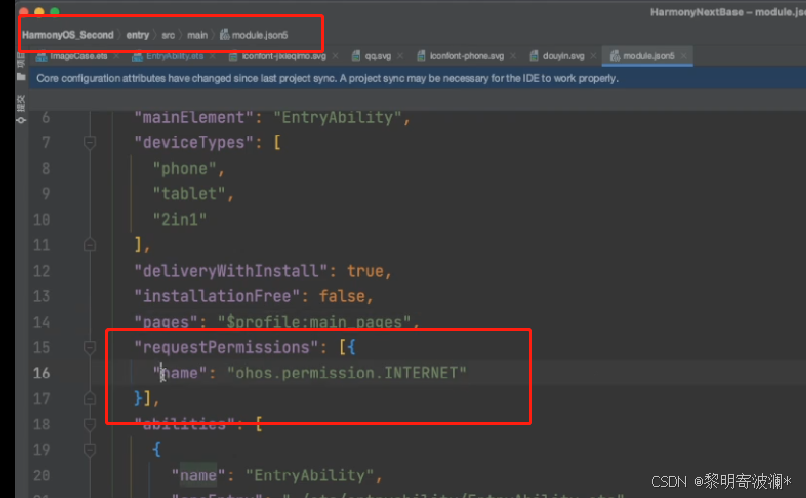Click the "ohos.permission.INTERNET" string
Viewport: 806px width, 498px height.
click(347, 373)
